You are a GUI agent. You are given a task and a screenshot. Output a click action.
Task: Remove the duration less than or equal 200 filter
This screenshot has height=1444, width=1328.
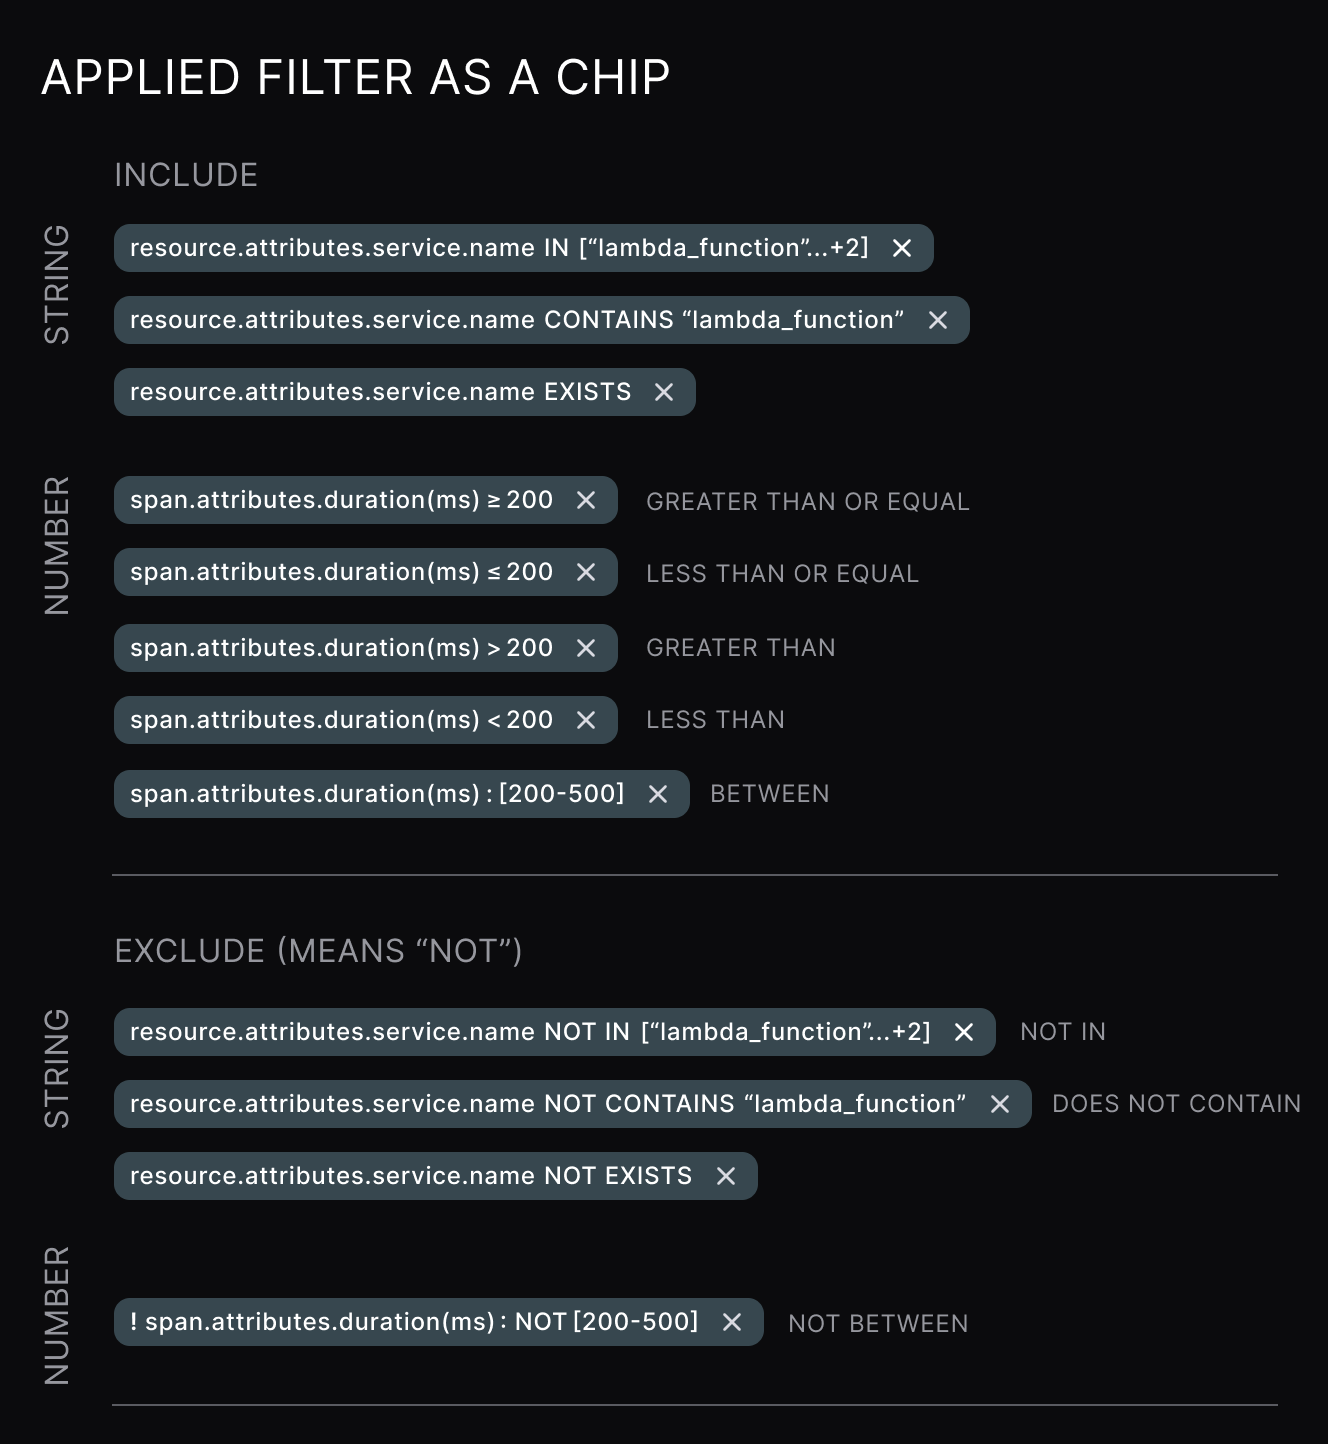pos(586,572)
